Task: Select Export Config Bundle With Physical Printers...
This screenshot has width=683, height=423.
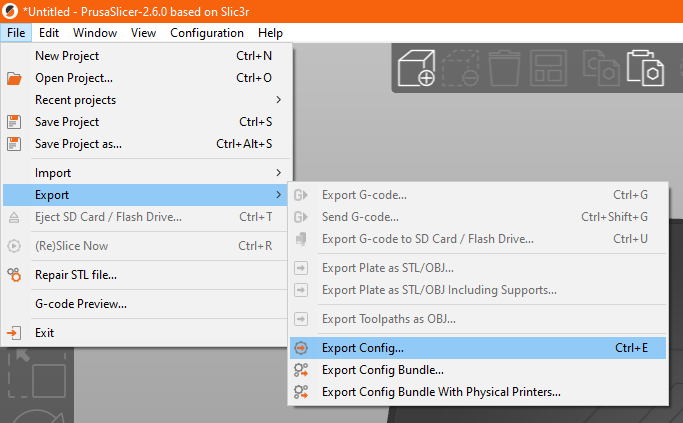Action: 478,392
